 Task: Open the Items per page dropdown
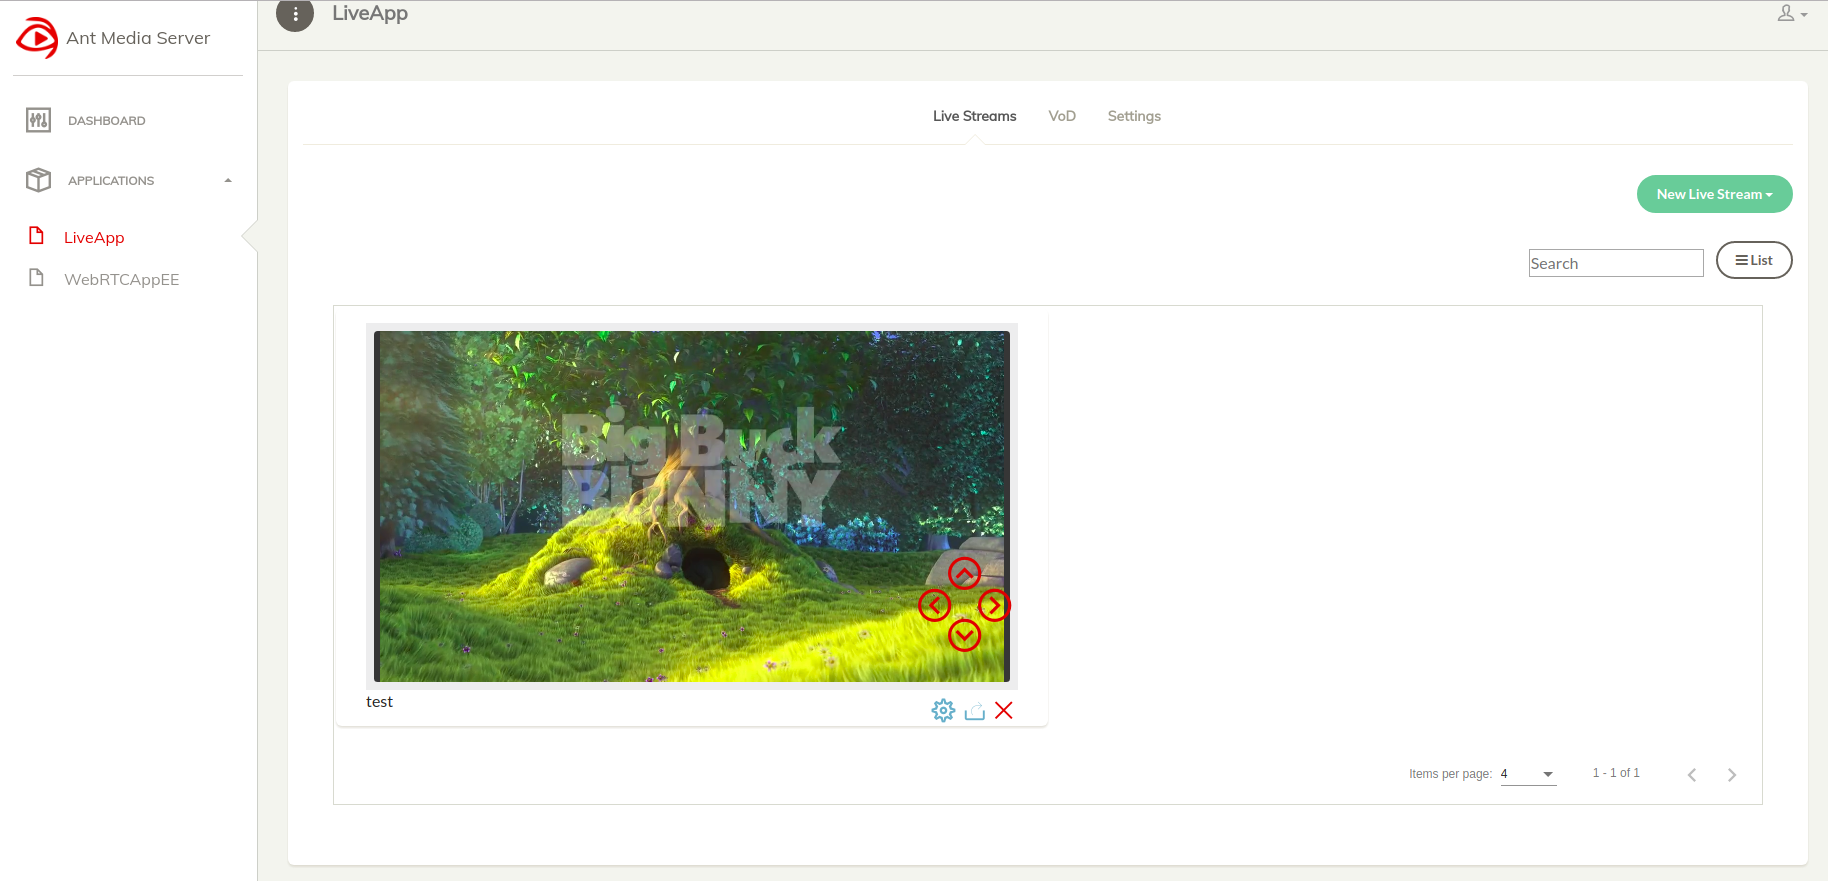click(x=1528, y=774)
